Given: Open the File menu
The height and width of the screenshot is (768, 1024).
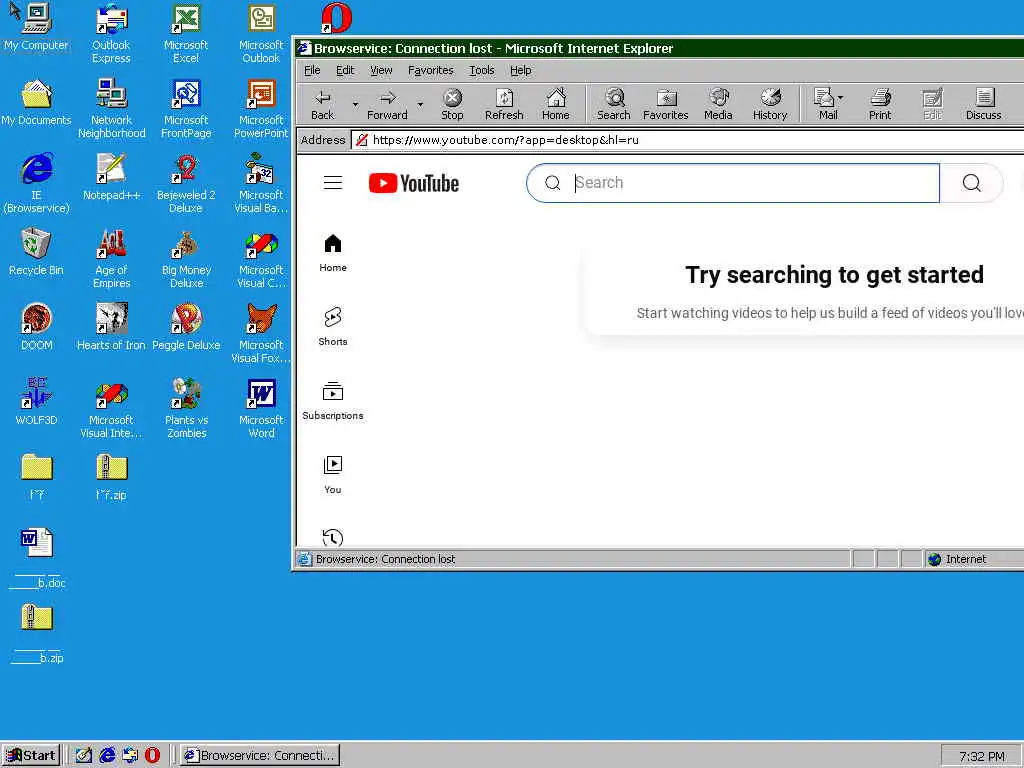Looking at the screenshot, I should tap(312, 70).
